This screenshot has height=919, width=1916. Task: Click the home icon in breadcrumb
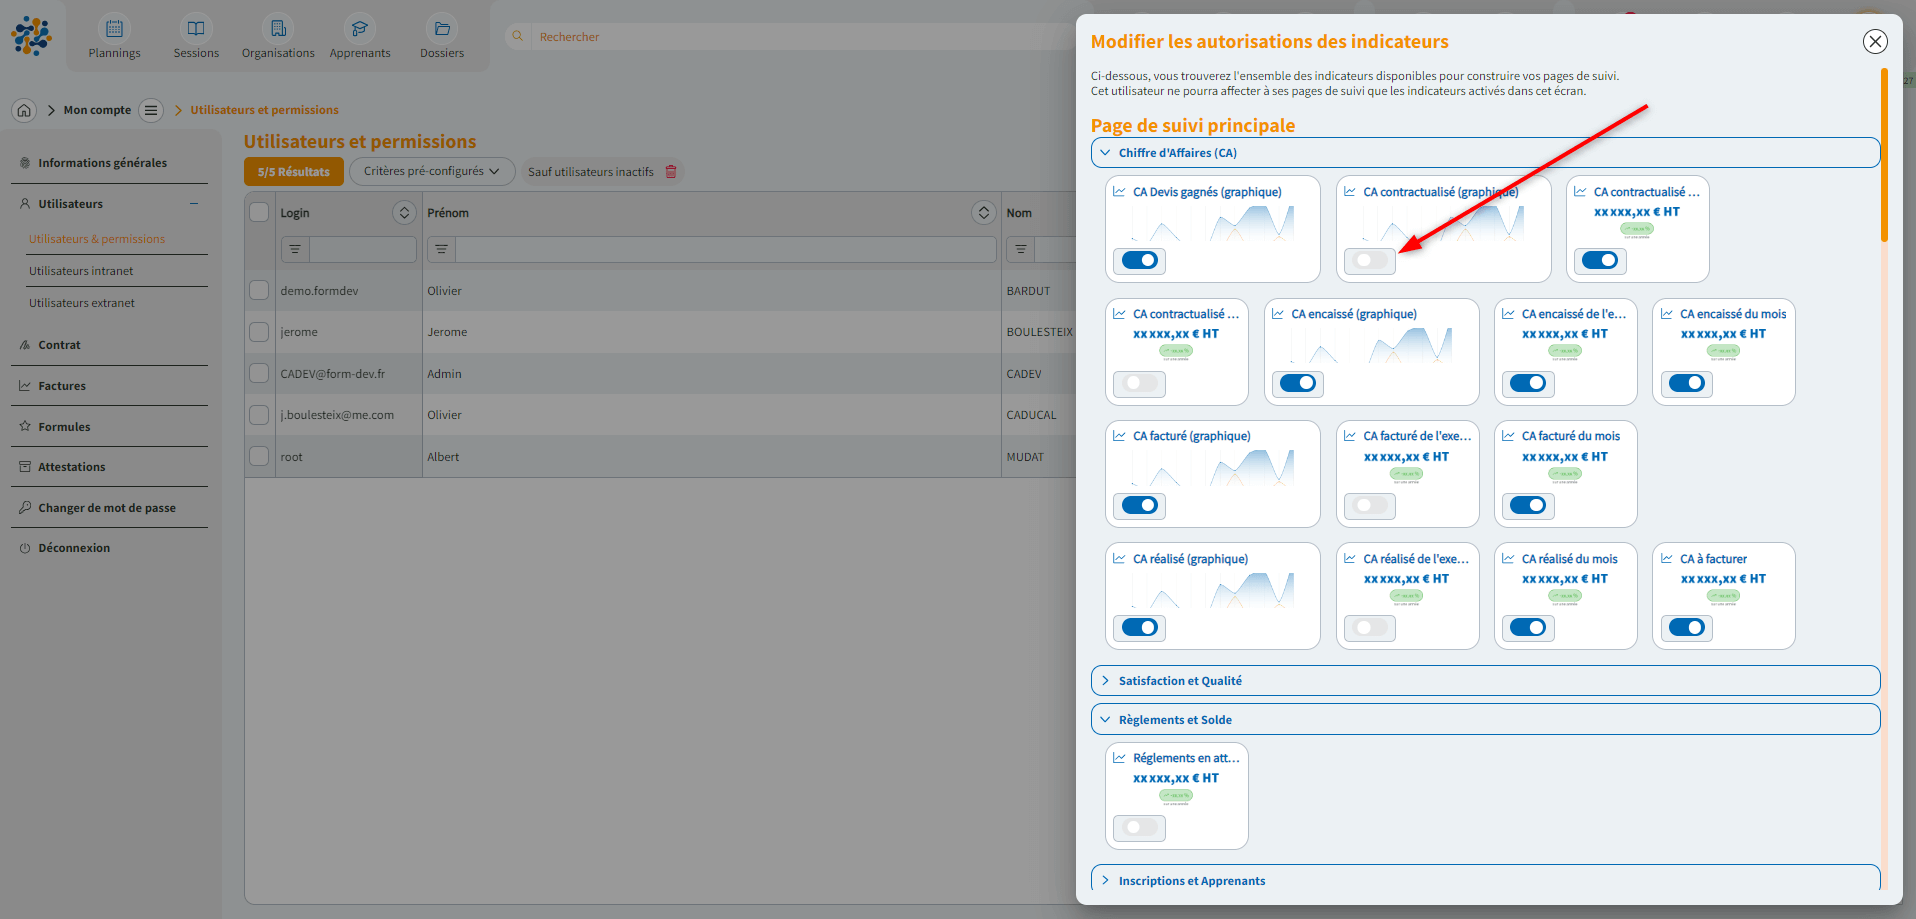24,110
